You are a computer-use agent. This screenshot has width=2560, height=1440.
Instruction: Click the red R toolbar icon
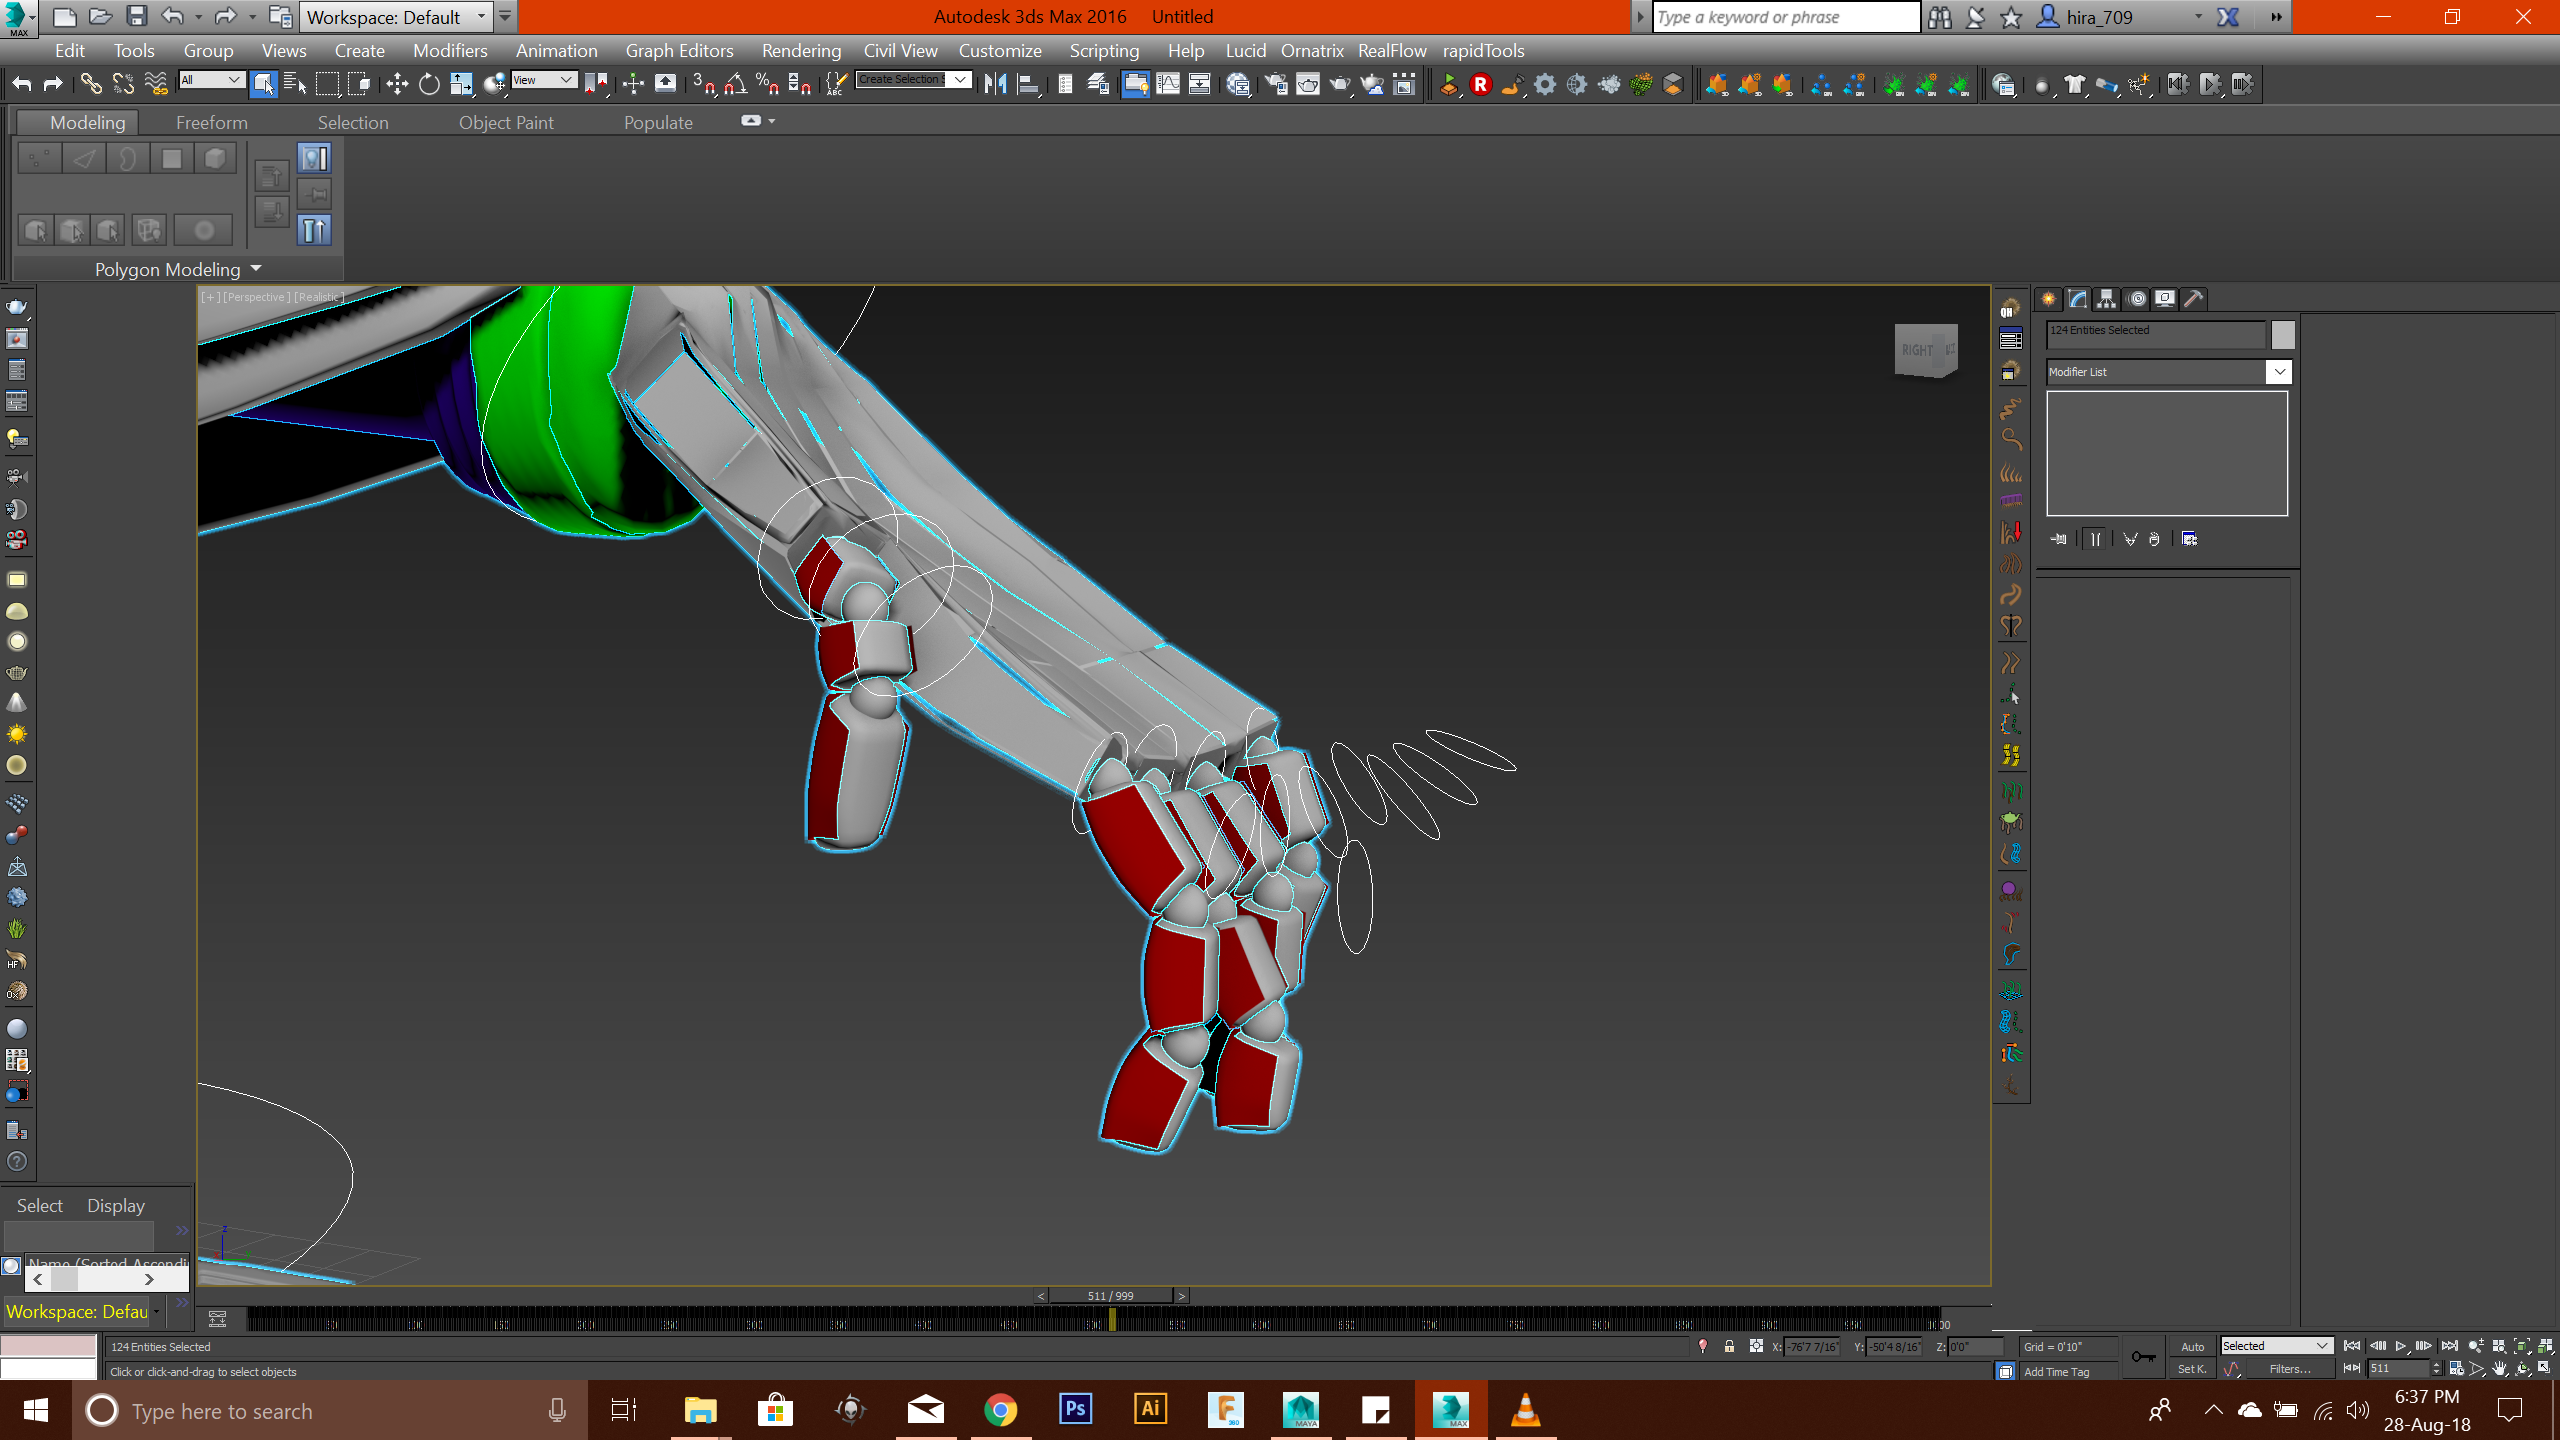tap(1481, 85)
